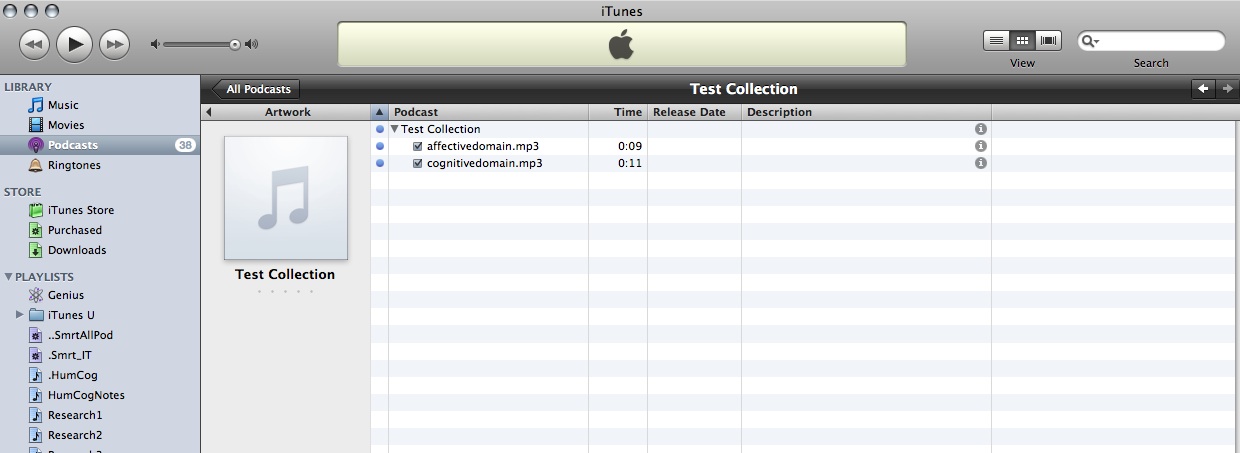The width and height of the screenshot is (1240, 453).
Task: Click the iTunes Store bag icon
Action: click(36, 210)
